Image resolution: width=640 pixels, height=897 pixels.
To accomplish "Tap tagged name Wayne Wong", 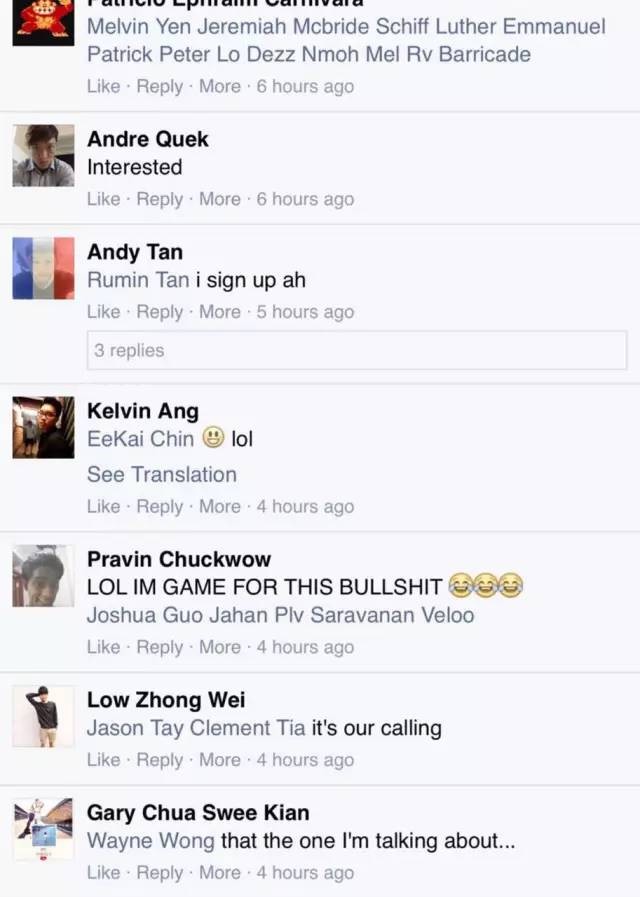I will 151,841.
